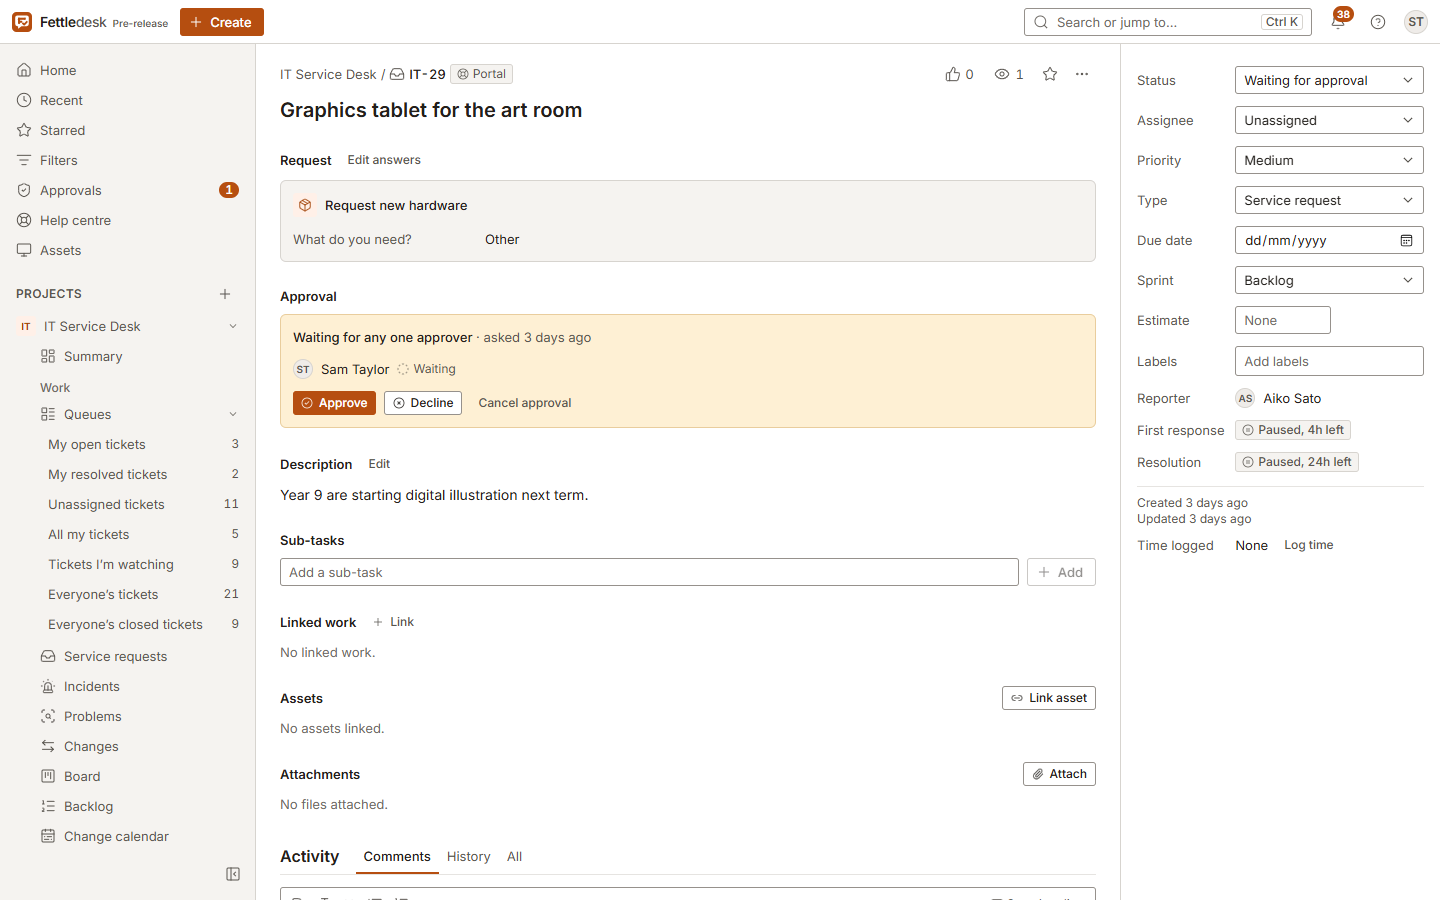1440x900 pixels.
Task: Click Link next to Linked work
Action: tap(393, 622)
